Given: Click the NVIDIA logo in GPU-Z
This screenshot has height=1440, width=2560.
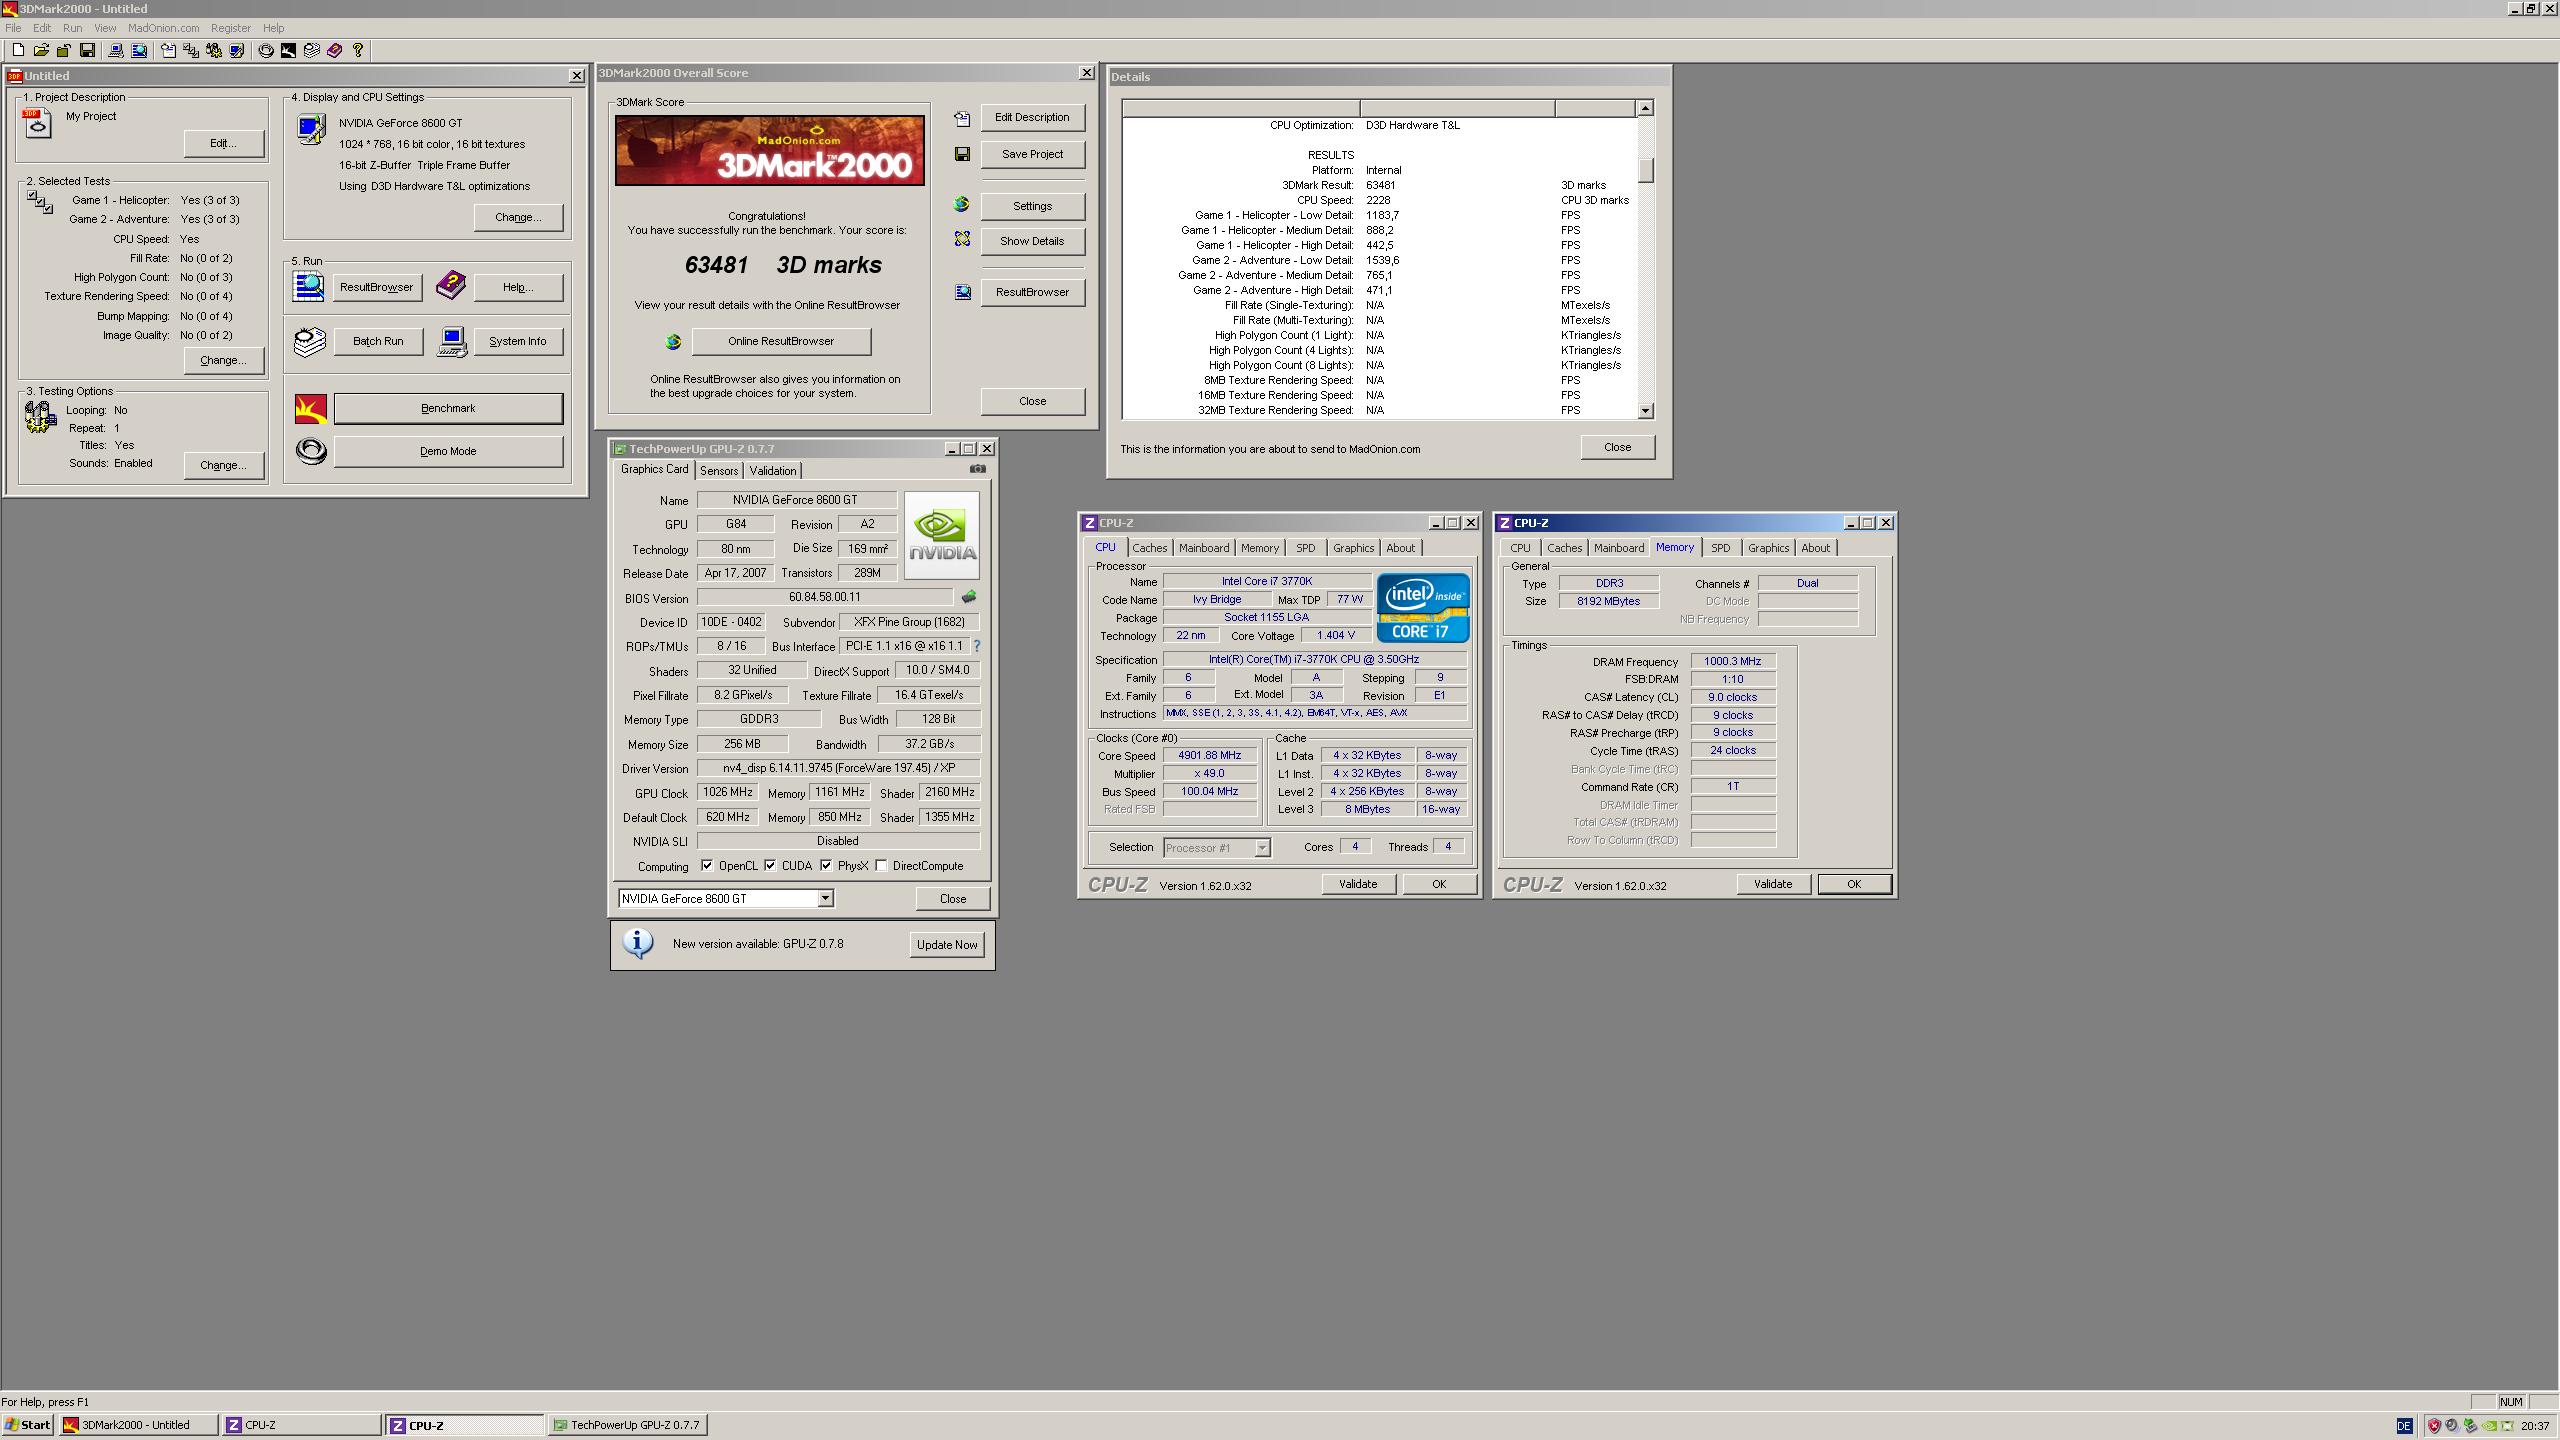Looking at the screenshot, I should point(941,535).
